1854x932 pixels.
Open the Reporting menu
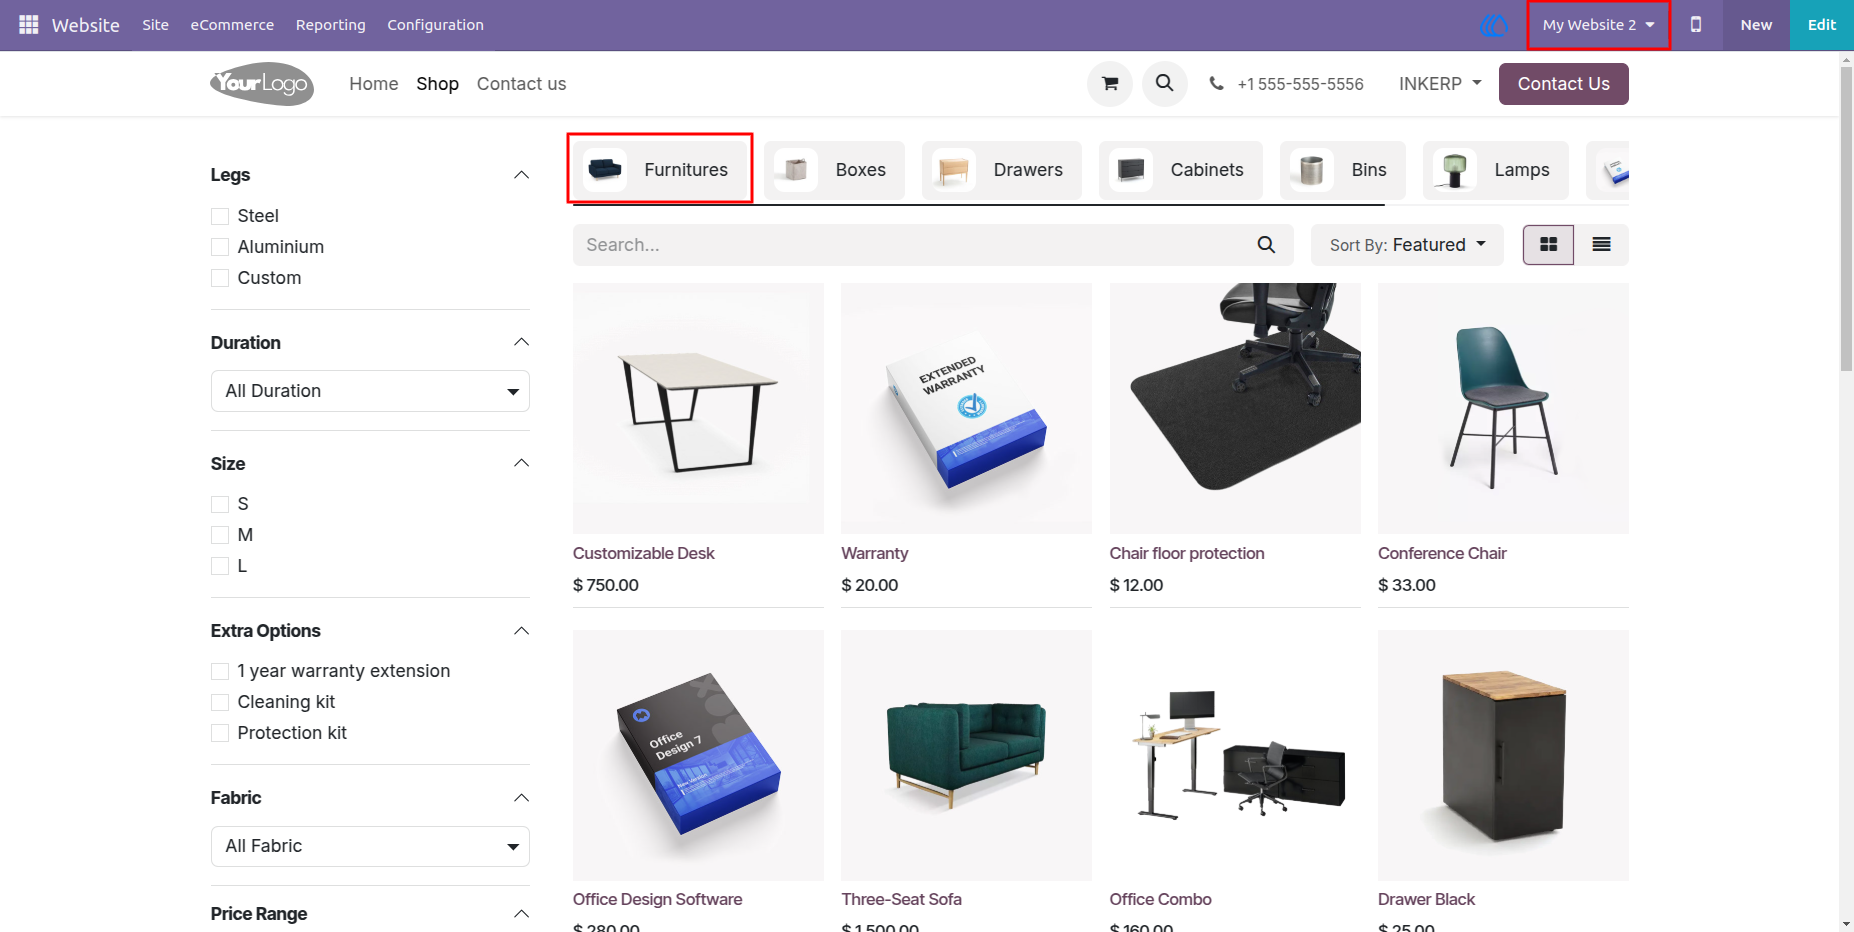331,25
